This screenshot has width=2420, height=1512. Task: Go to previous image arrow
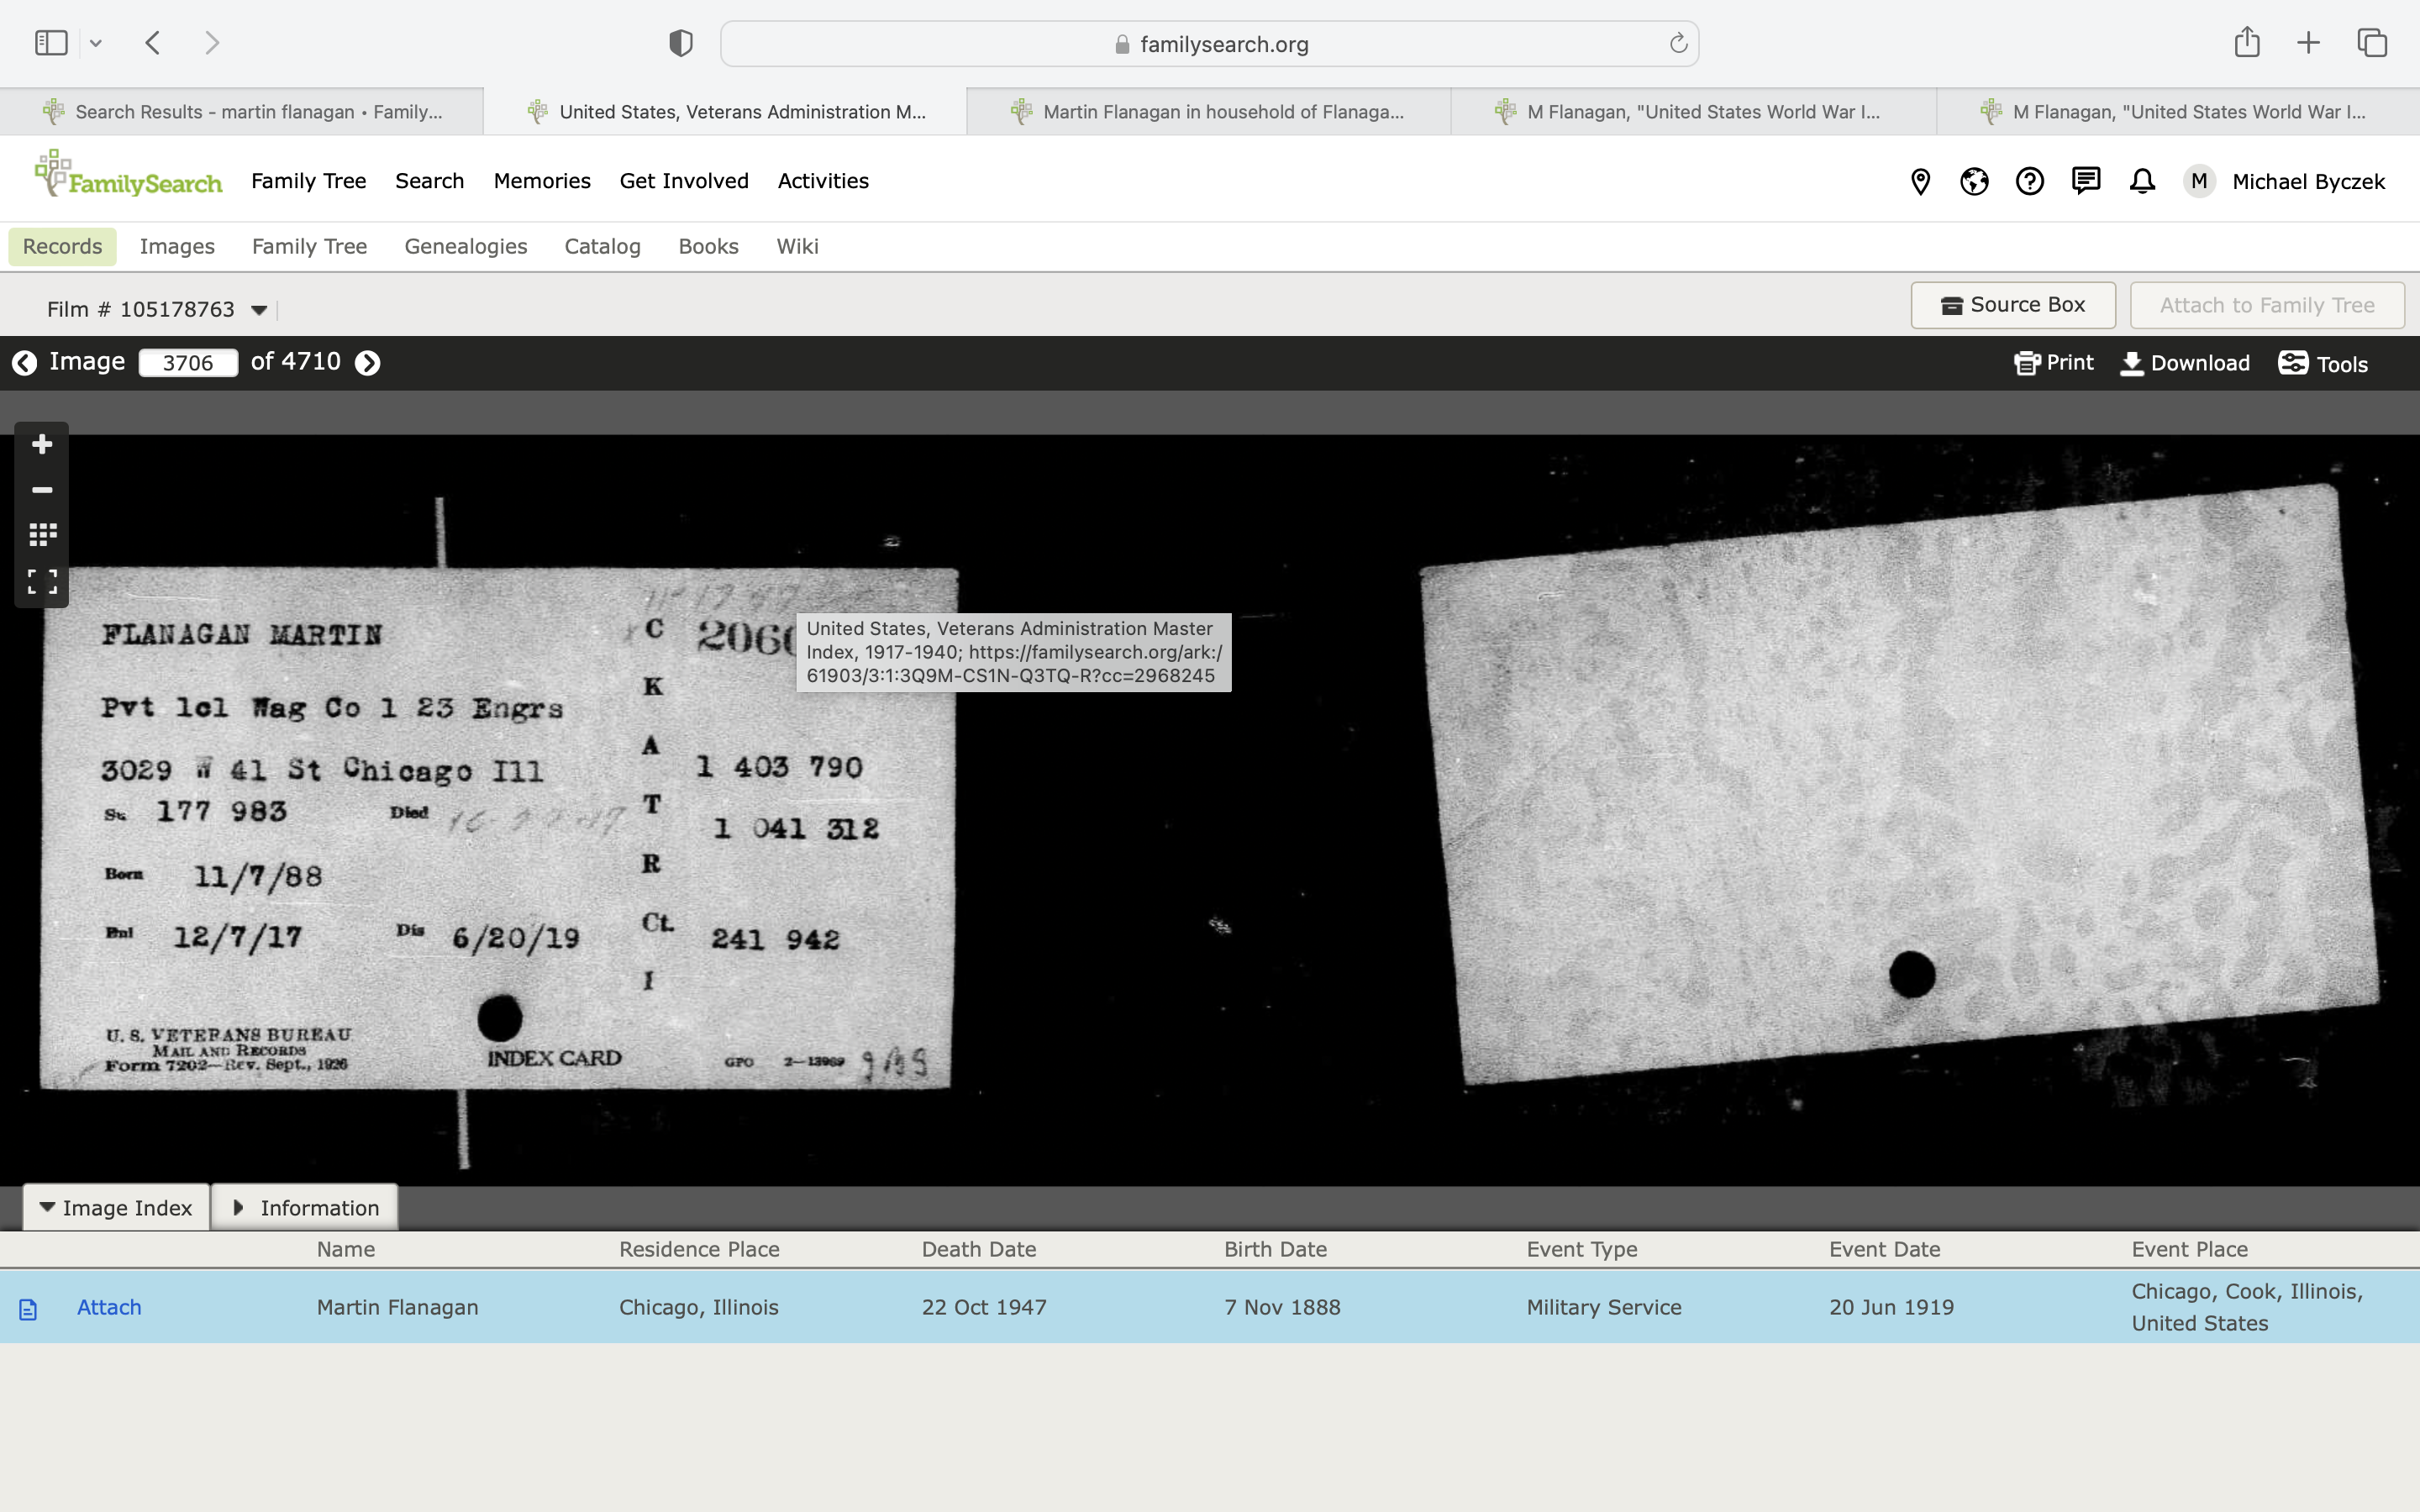(x=24, y=363)
